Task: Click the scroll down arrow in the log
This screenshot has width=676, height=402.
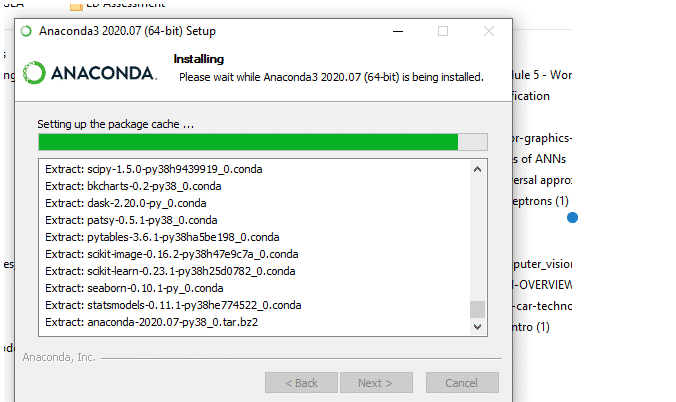Action: pos(477,327)
